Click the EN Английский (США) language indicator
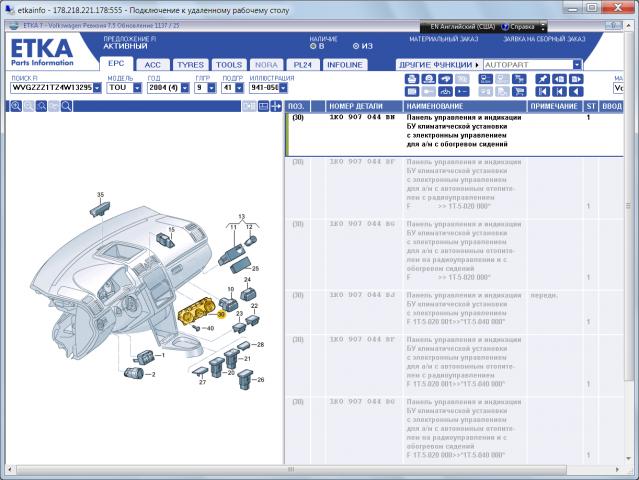Image resolution: width=639 pixels, height=480 pixels. (462, 27)
